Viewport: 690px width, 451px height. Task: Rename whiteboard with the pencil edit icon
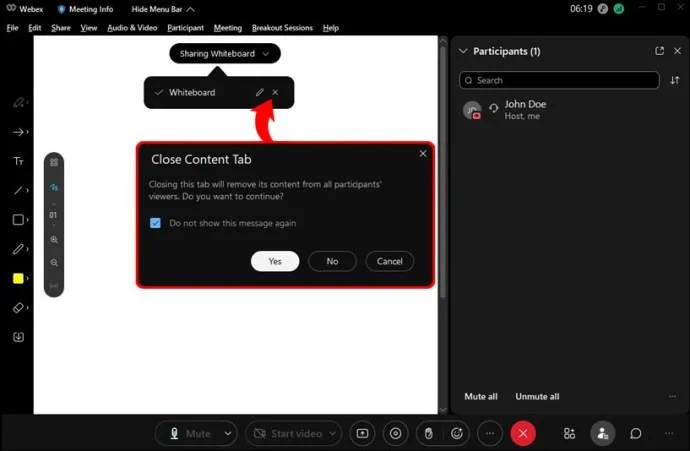260,92
